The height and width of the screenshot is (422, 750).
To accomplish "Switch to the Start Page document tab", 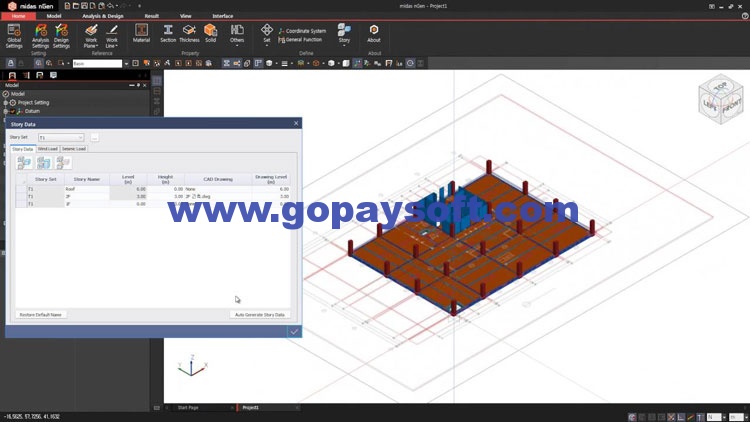I will pos(188,408).
